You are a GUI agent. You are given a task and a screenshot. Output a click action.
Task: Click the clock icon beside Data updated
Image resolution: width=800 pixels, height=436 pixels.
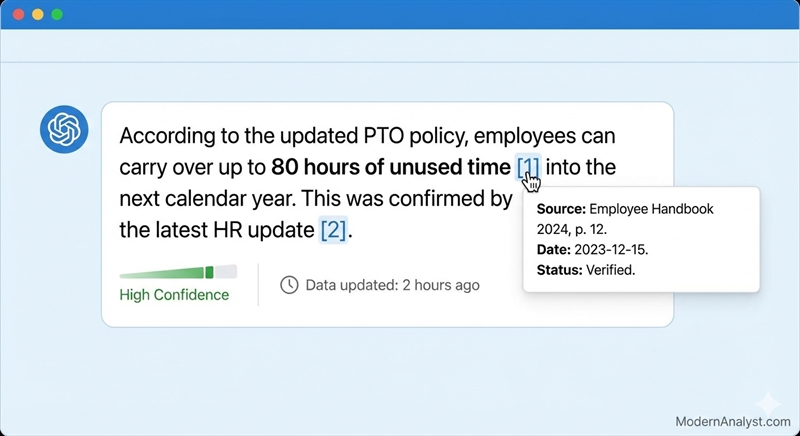tap(289, 285)
